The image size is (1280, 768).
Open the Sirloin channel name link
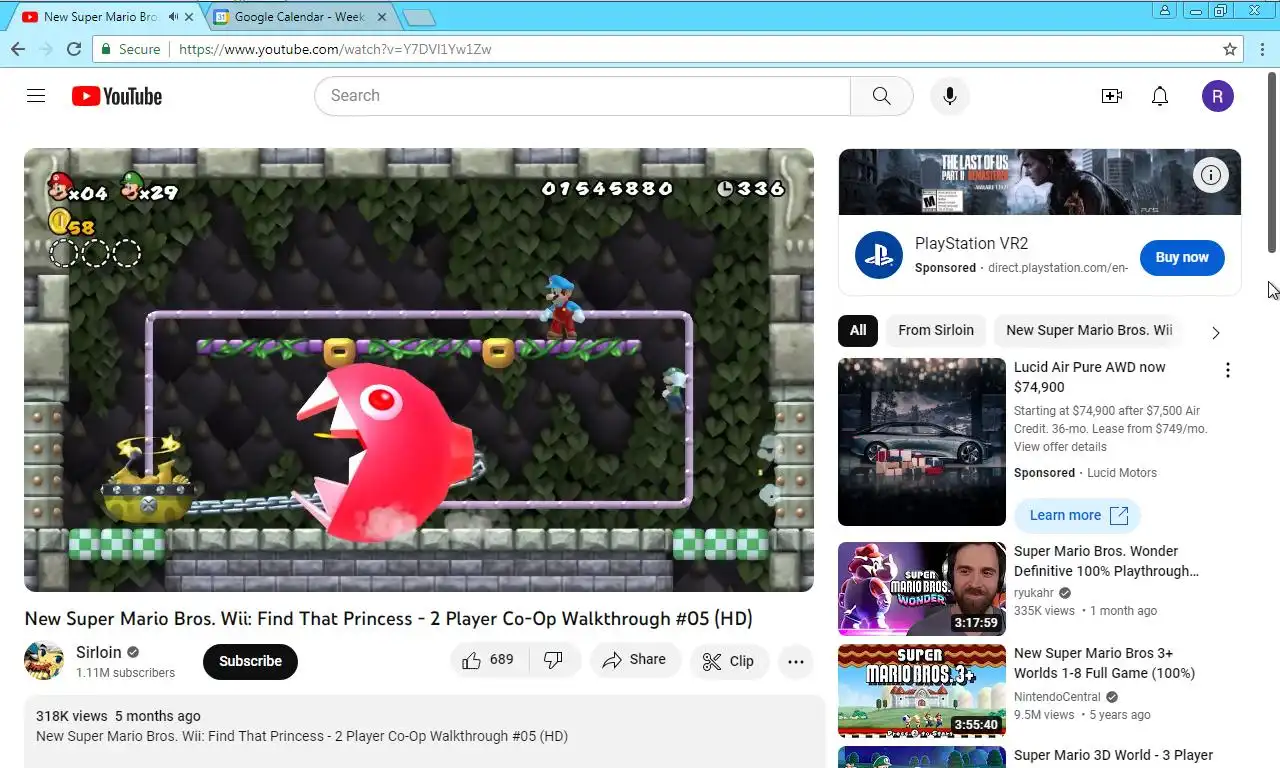pos(99,652)
